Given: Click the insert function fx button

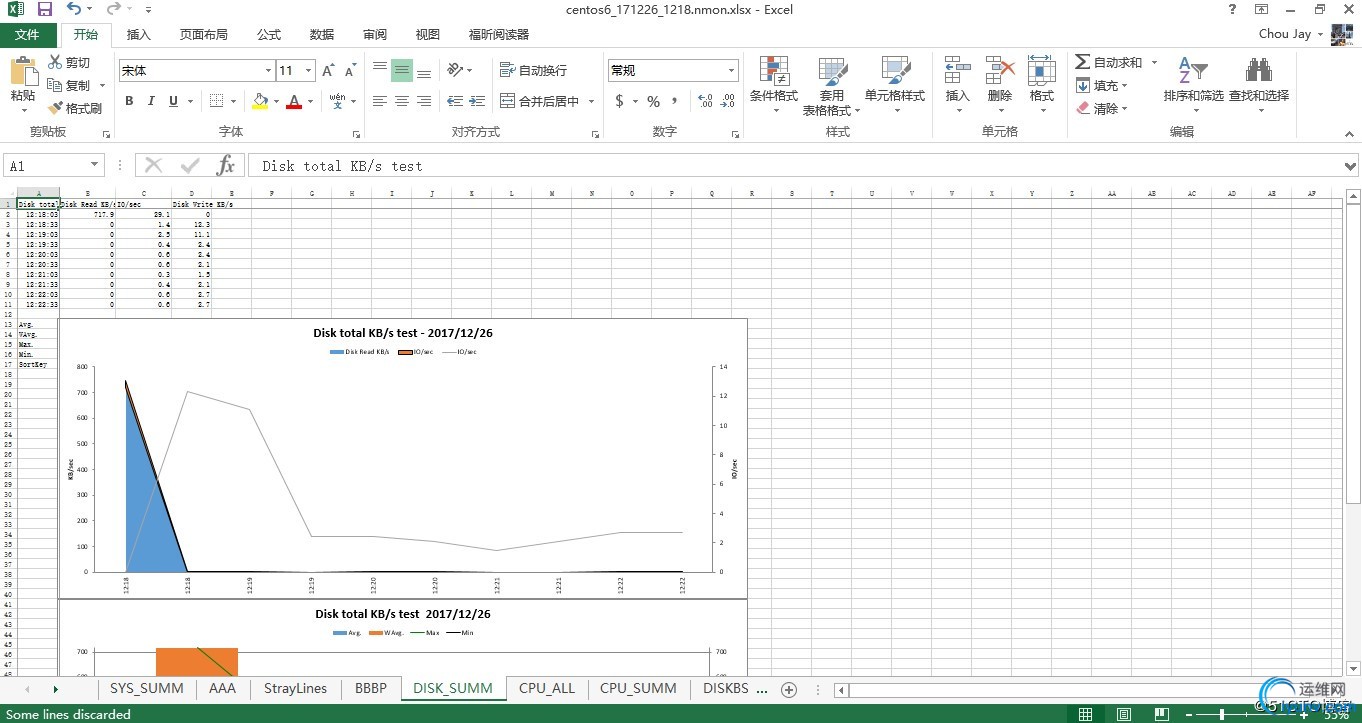Looking at the screenshot, I should point(226,165).
